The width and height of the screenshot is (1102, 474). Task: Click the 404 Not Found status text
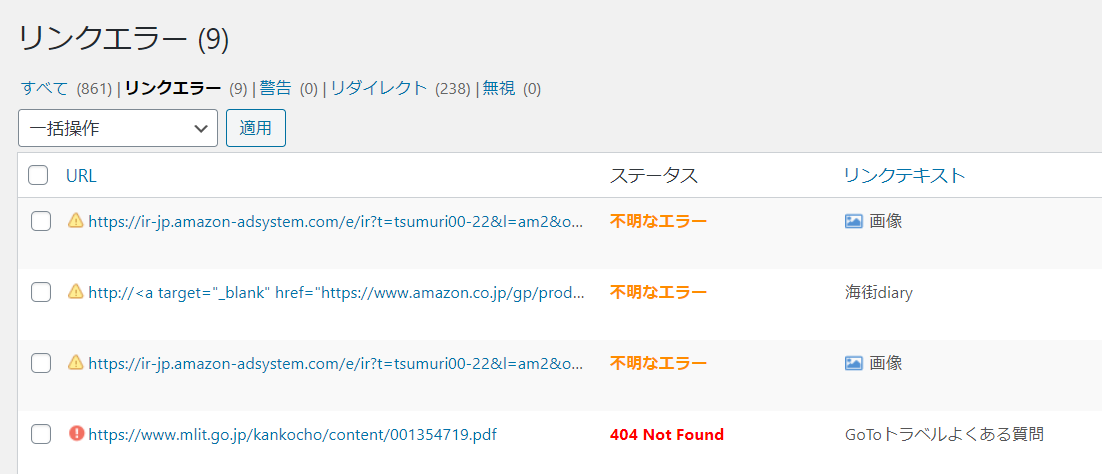[x=667, y=435]
